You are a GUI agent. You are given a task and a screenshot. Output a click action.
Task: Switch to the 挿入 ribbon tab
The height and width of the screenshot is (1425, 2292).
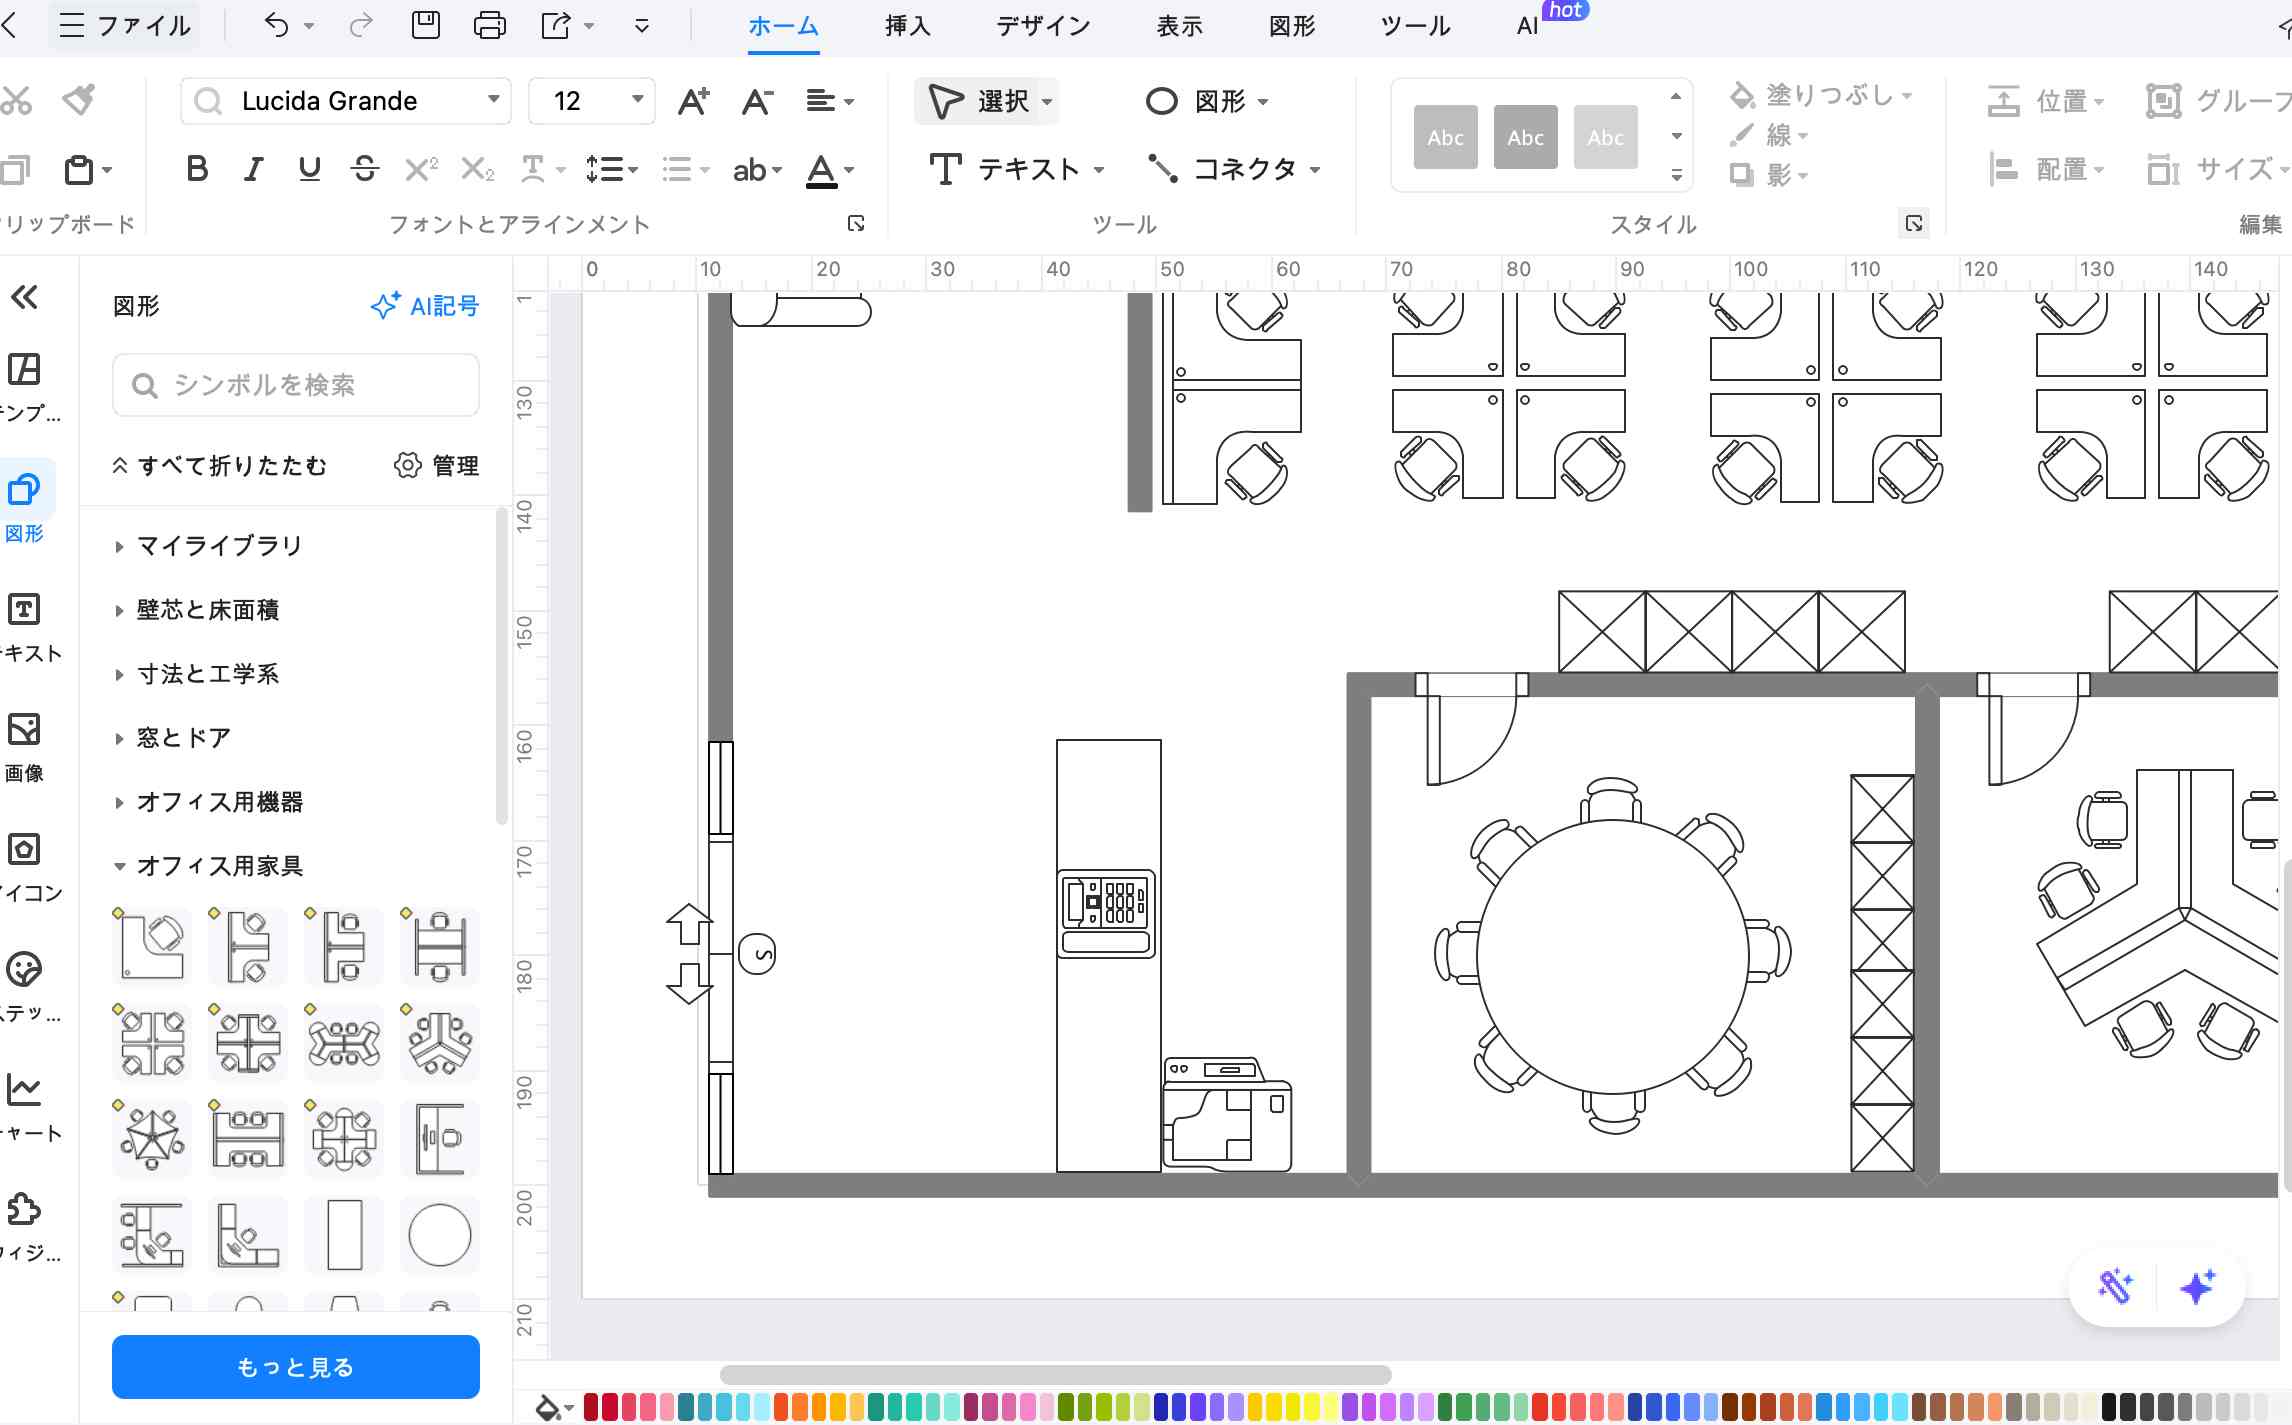(908, 26)
